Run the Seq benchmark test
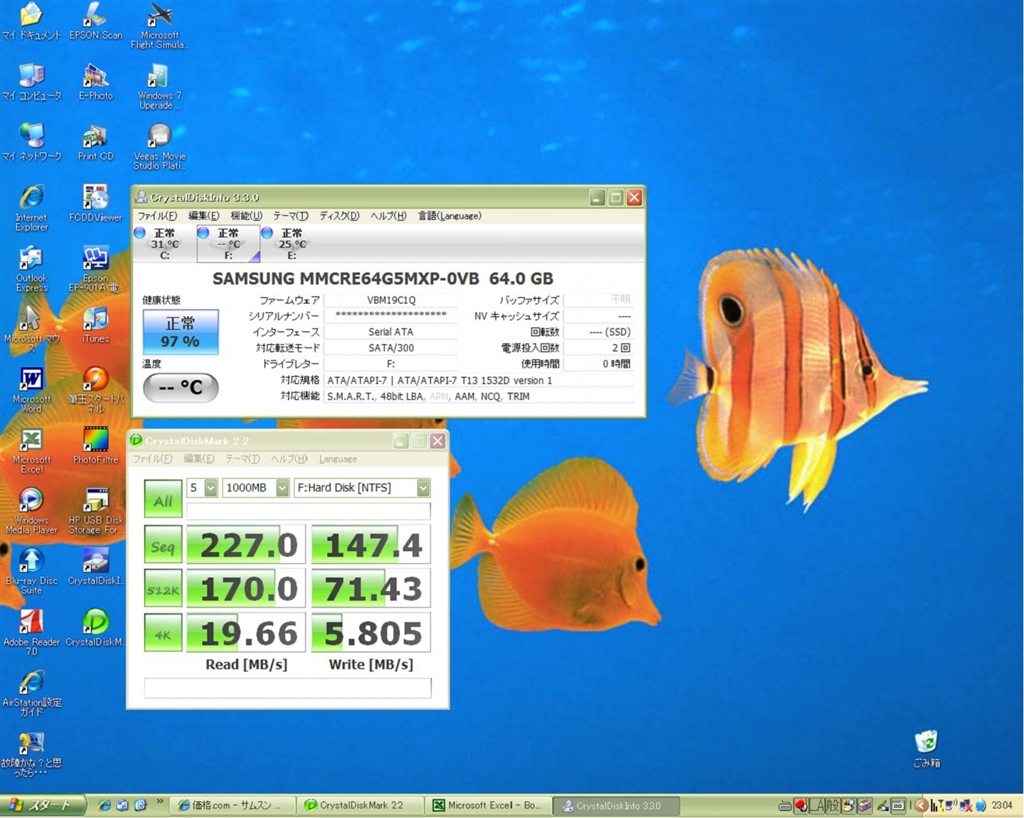The image size is (1024, 818). 162,545
